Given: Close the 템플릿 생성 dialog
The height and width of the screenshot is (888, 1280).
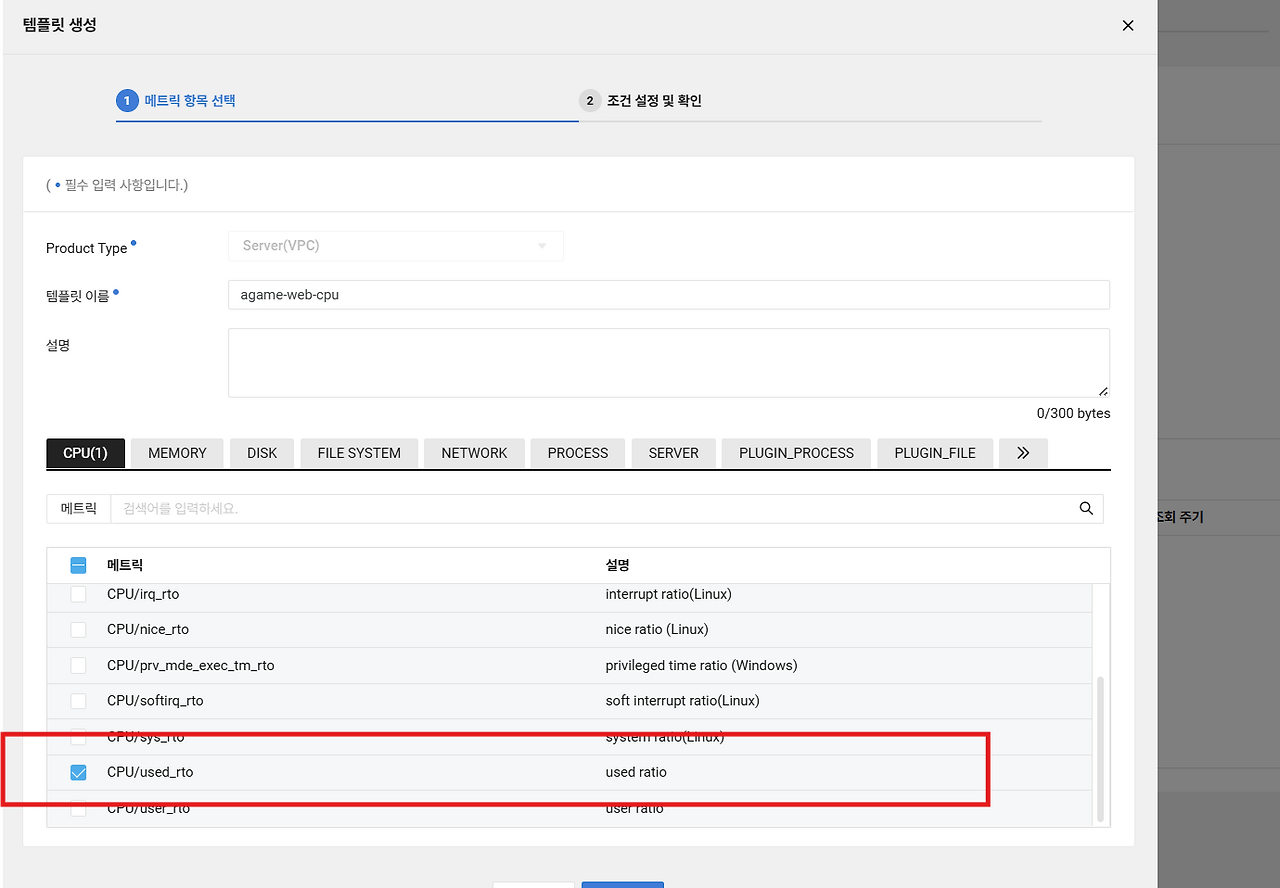Looking at the screenshot, I should point(1128,26).
